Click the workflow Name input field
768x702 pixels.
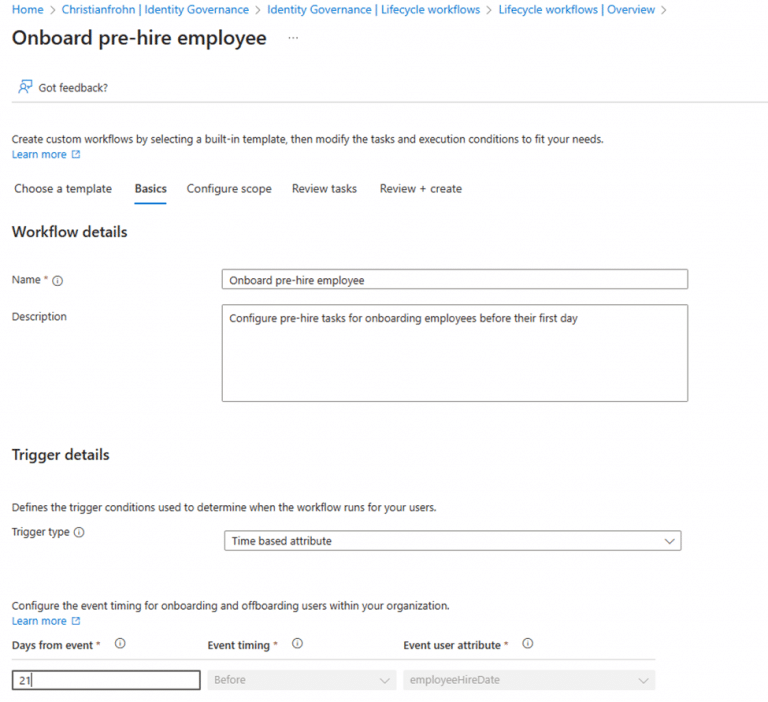tap(454, 280)
